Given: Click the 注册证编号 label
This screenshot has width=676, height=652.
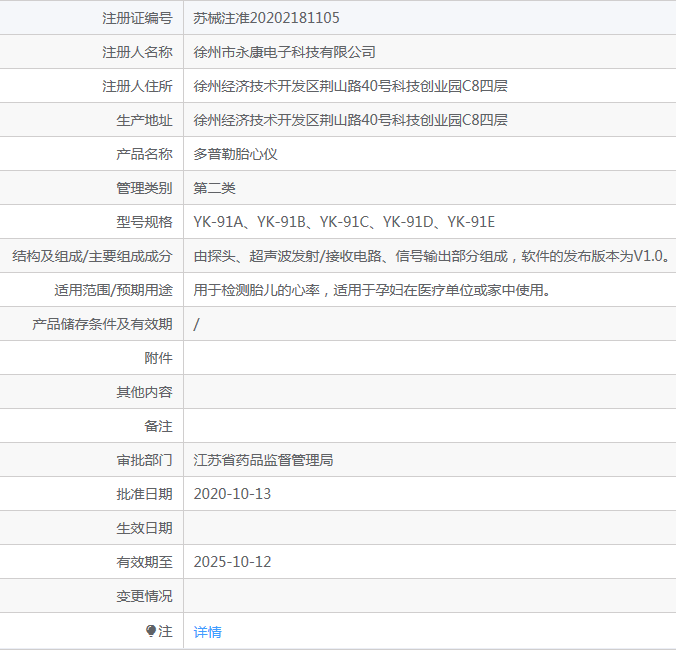Looking at the screenshot, I should pyautogui.click(x=137, y=18).
